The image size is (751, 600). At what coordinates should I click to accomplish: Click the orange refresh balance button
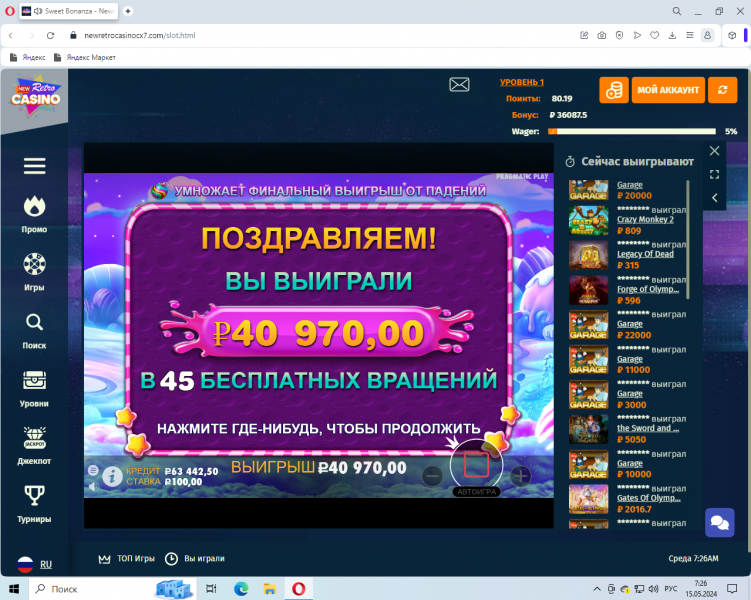[x=722, y=90]
